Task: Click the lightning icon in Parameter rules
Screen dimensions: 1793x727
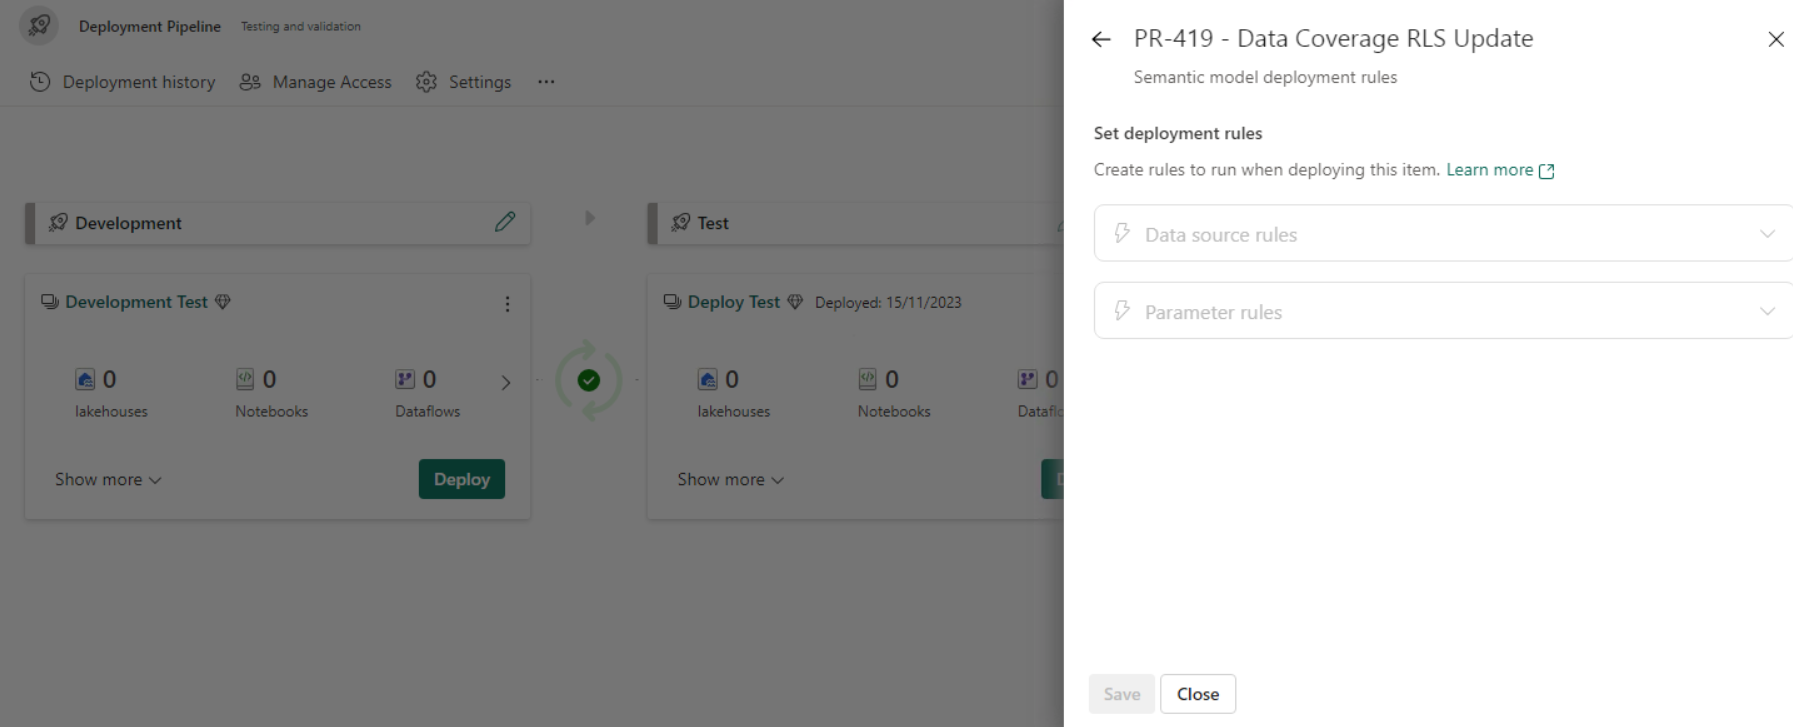Action: pyautogui.click(x=1122, y=310)
